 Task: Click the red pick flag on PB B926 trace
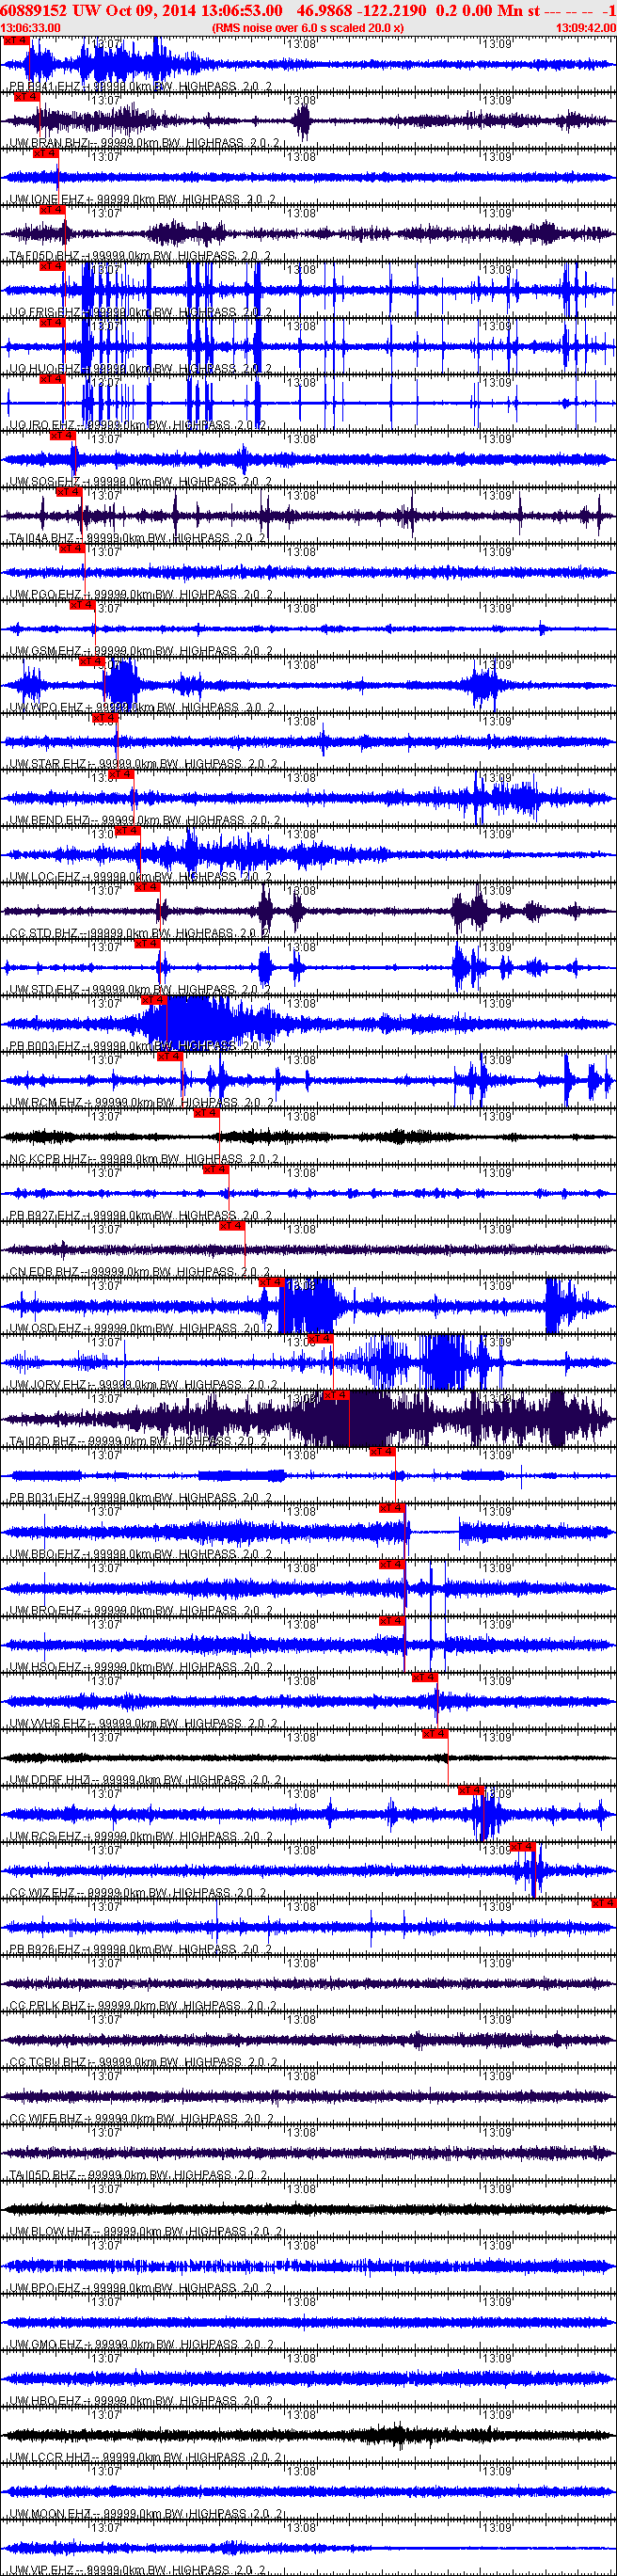coord(603,1903)
